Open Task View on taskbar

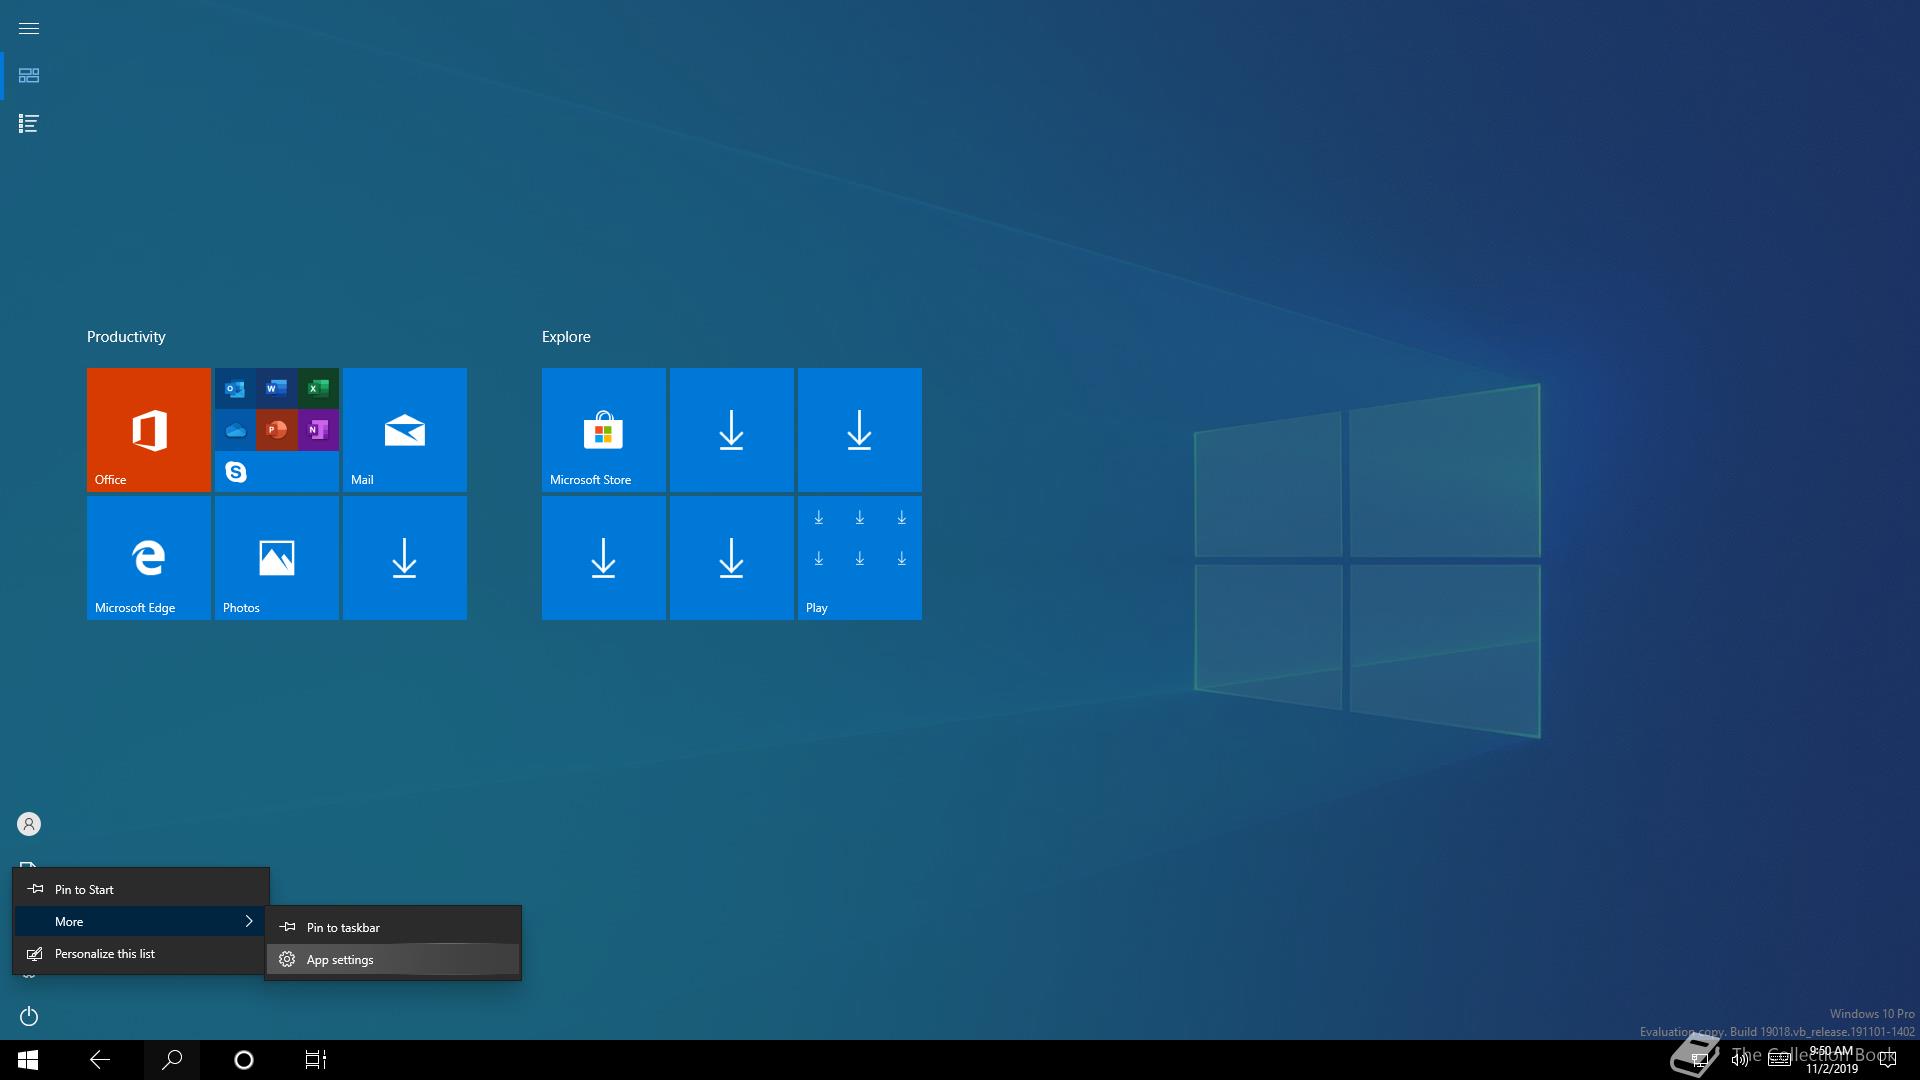tap(316, 1060)
